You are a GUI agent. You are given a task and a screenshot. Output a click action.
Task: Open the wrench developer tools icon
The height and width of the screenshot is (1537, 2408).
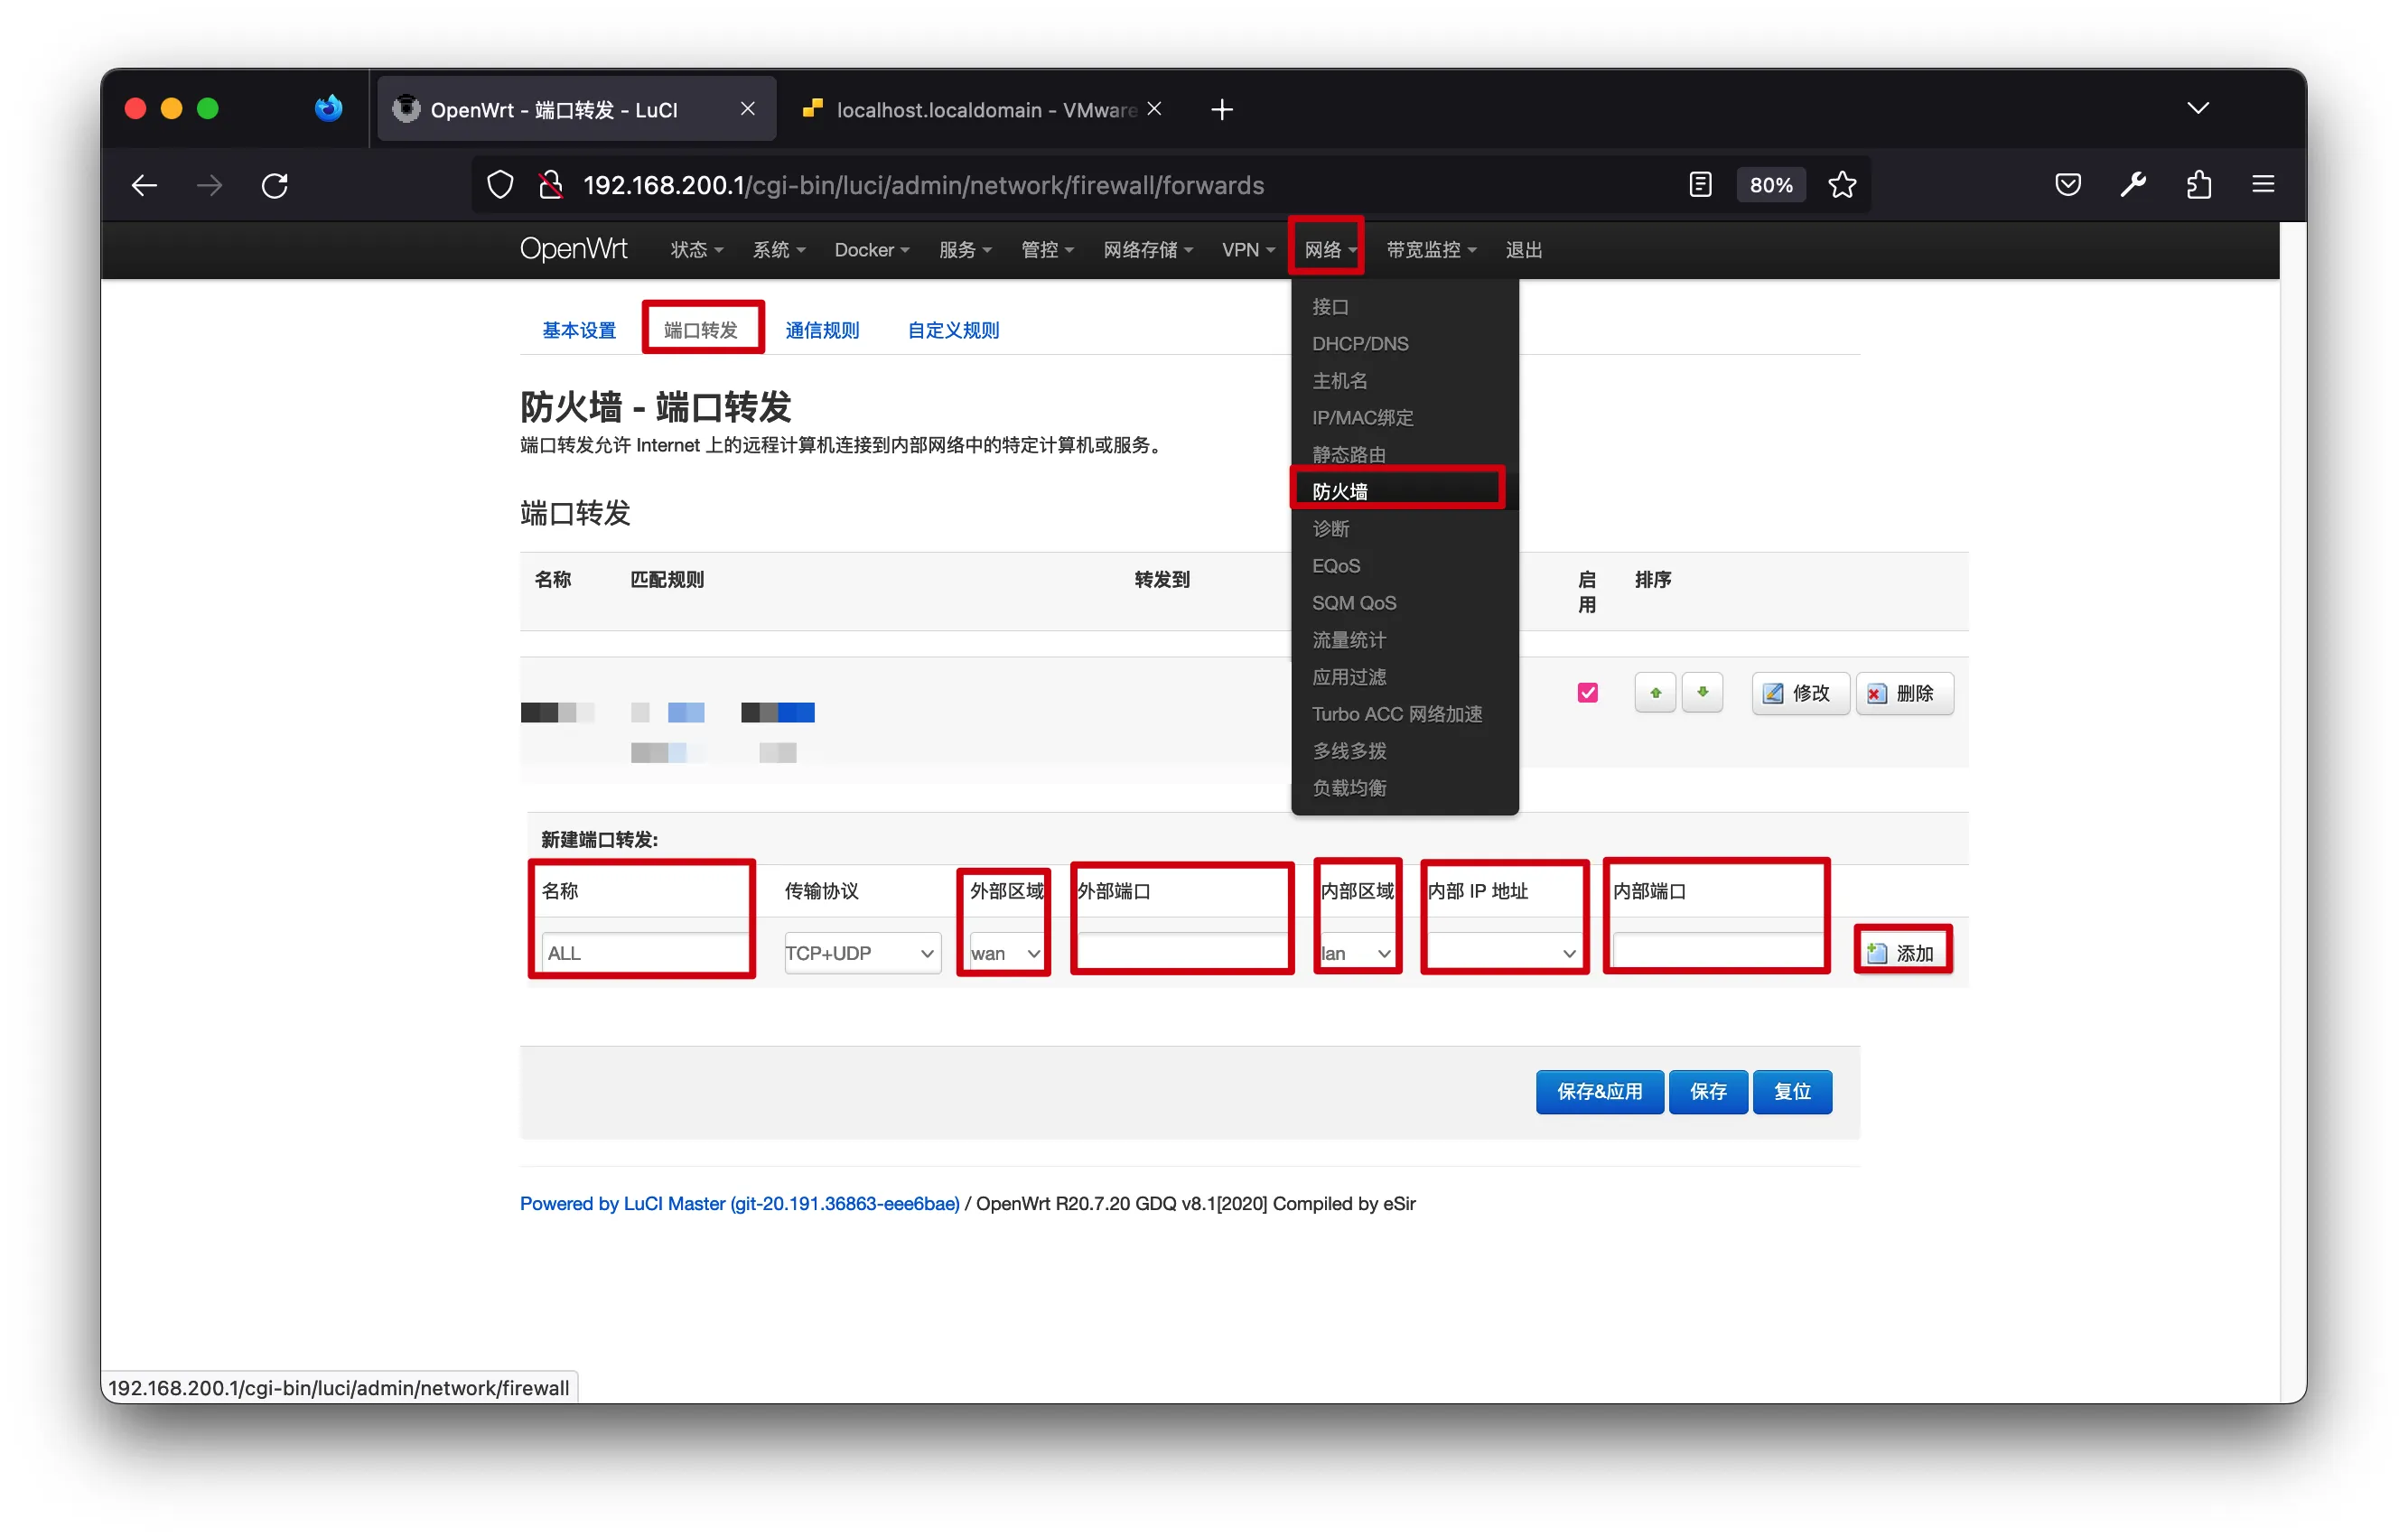click(x=2133, y=185)
